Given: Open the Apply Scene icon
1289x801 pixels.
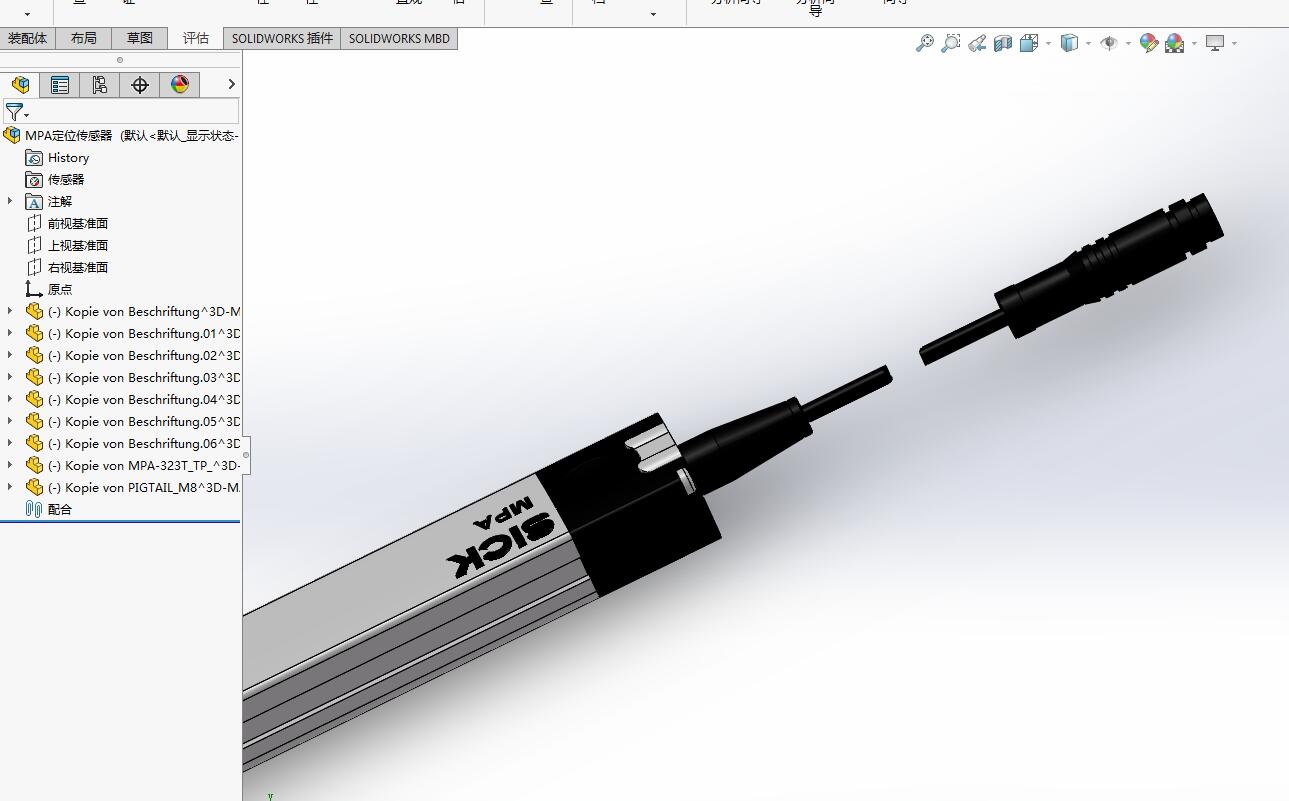Looking at the screenshot, I should [x=1174, y=43].
